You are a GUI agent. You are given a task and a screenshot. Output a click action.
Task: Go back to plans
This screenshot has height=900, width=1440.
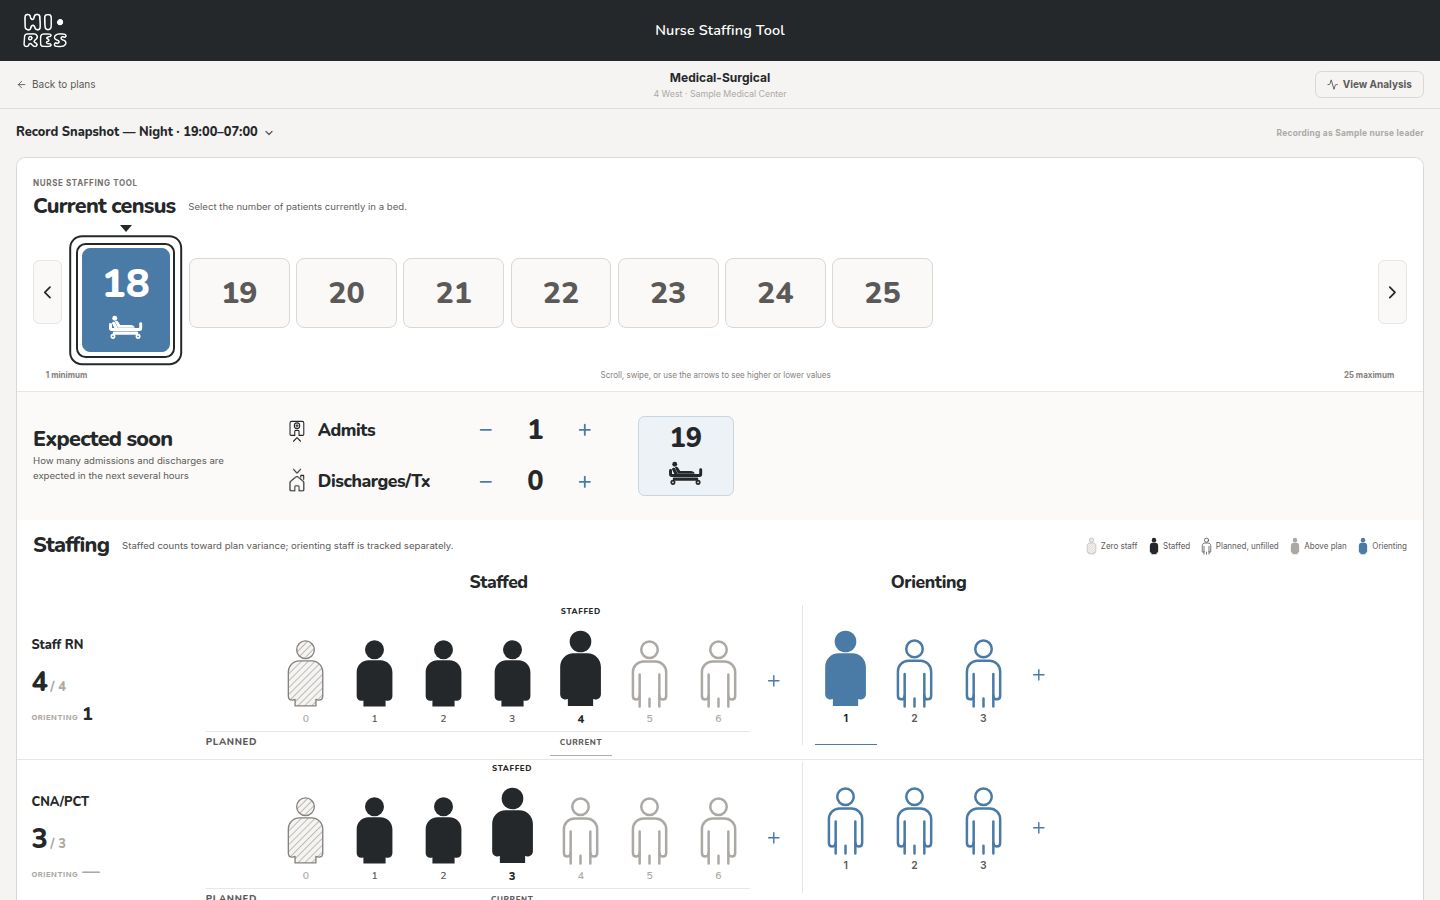56,84
